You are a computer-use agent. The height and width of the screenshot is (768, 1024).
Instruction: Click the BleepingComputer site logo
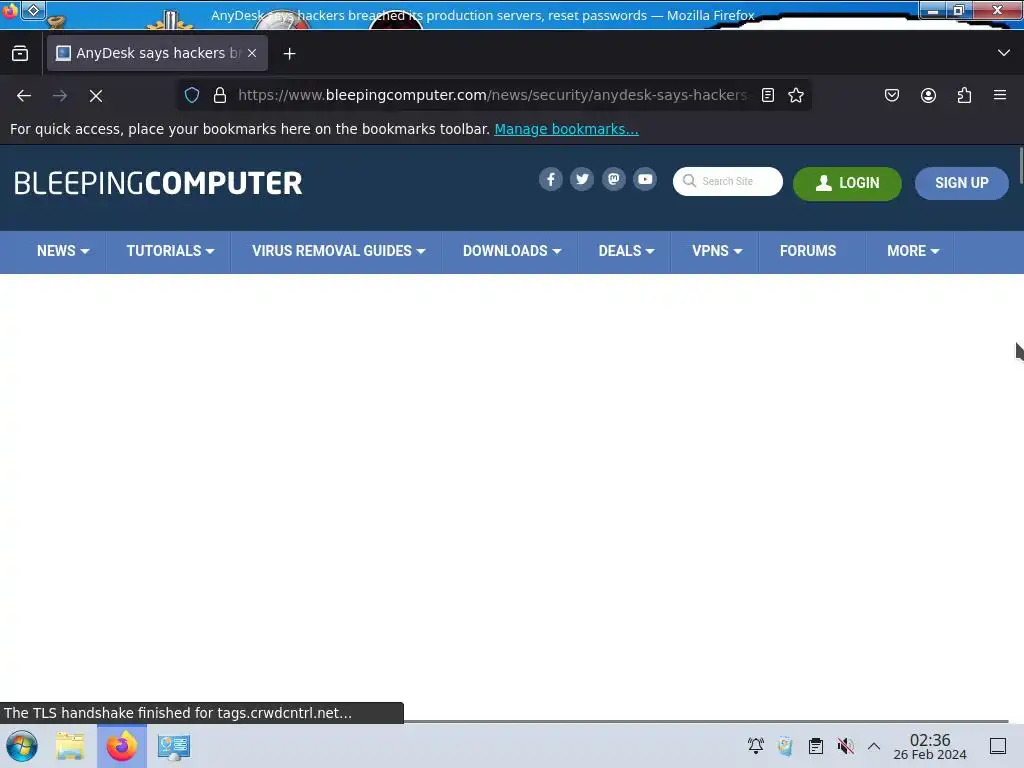[x=158, y=184]
